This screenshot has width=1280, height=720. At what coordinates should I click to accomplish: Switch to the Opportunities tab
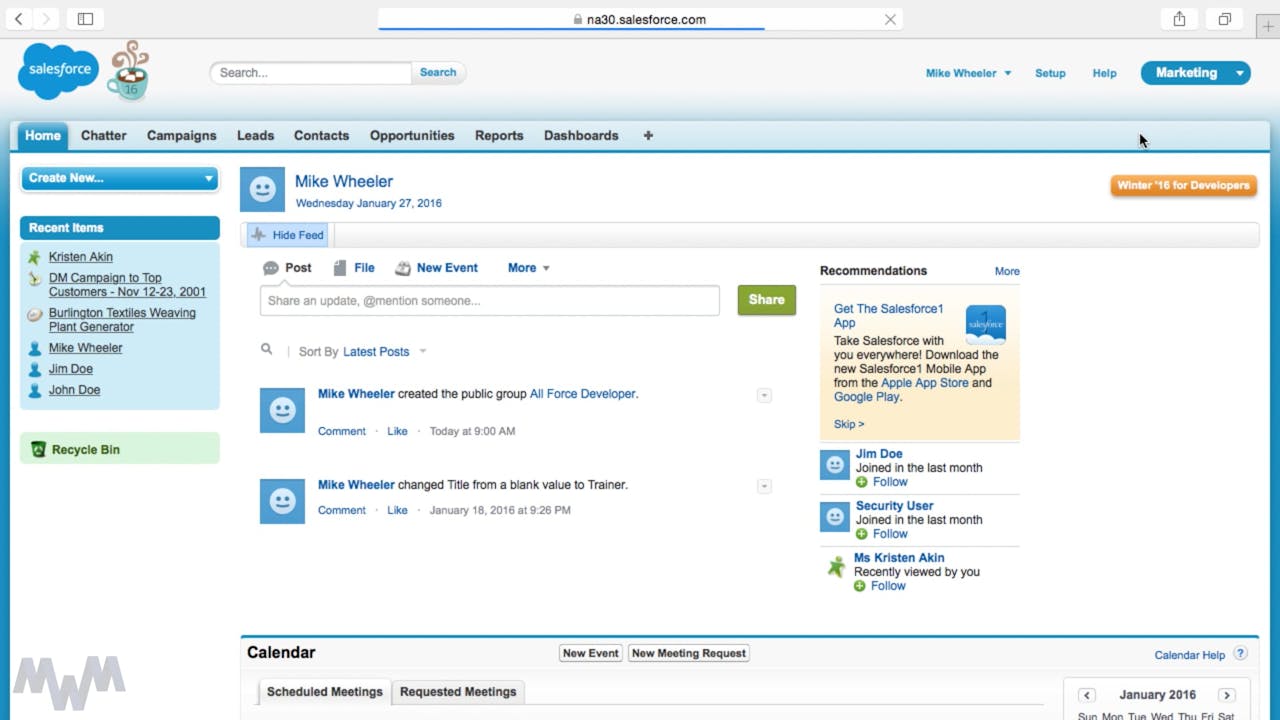(412, 136)
